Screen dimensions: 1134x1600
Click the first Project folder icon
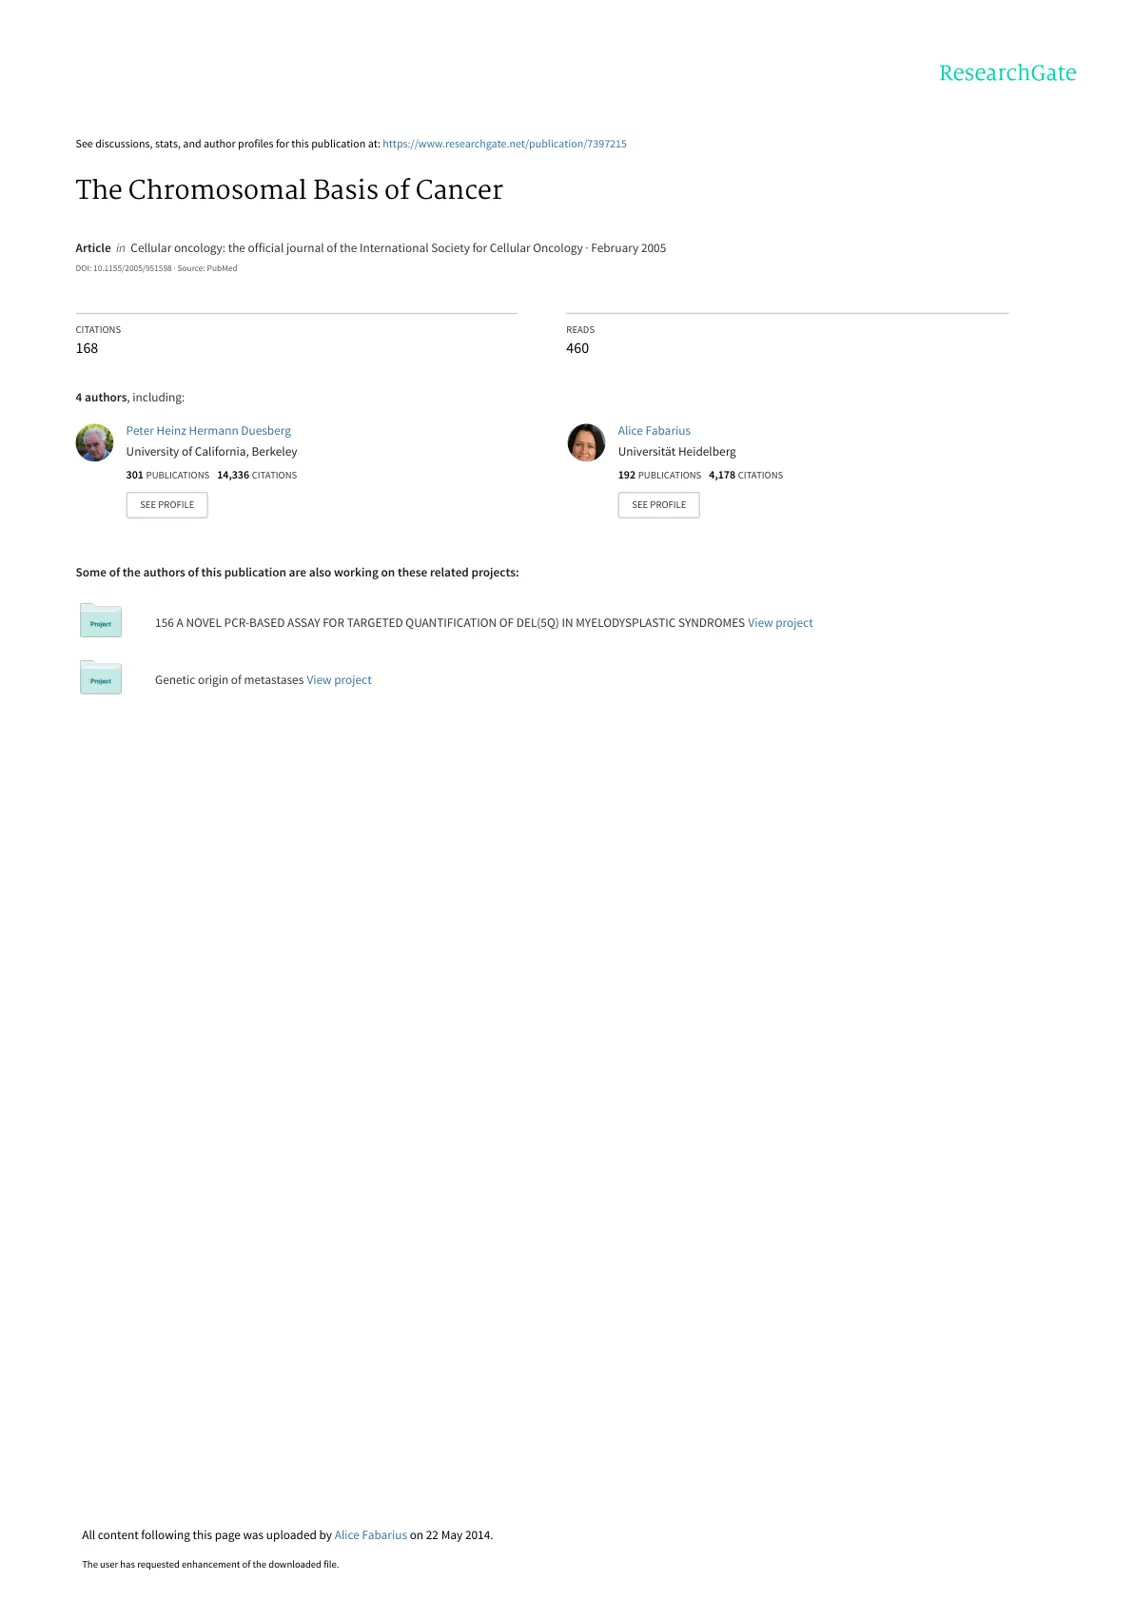pyautogui.click(x=100, y=621)
